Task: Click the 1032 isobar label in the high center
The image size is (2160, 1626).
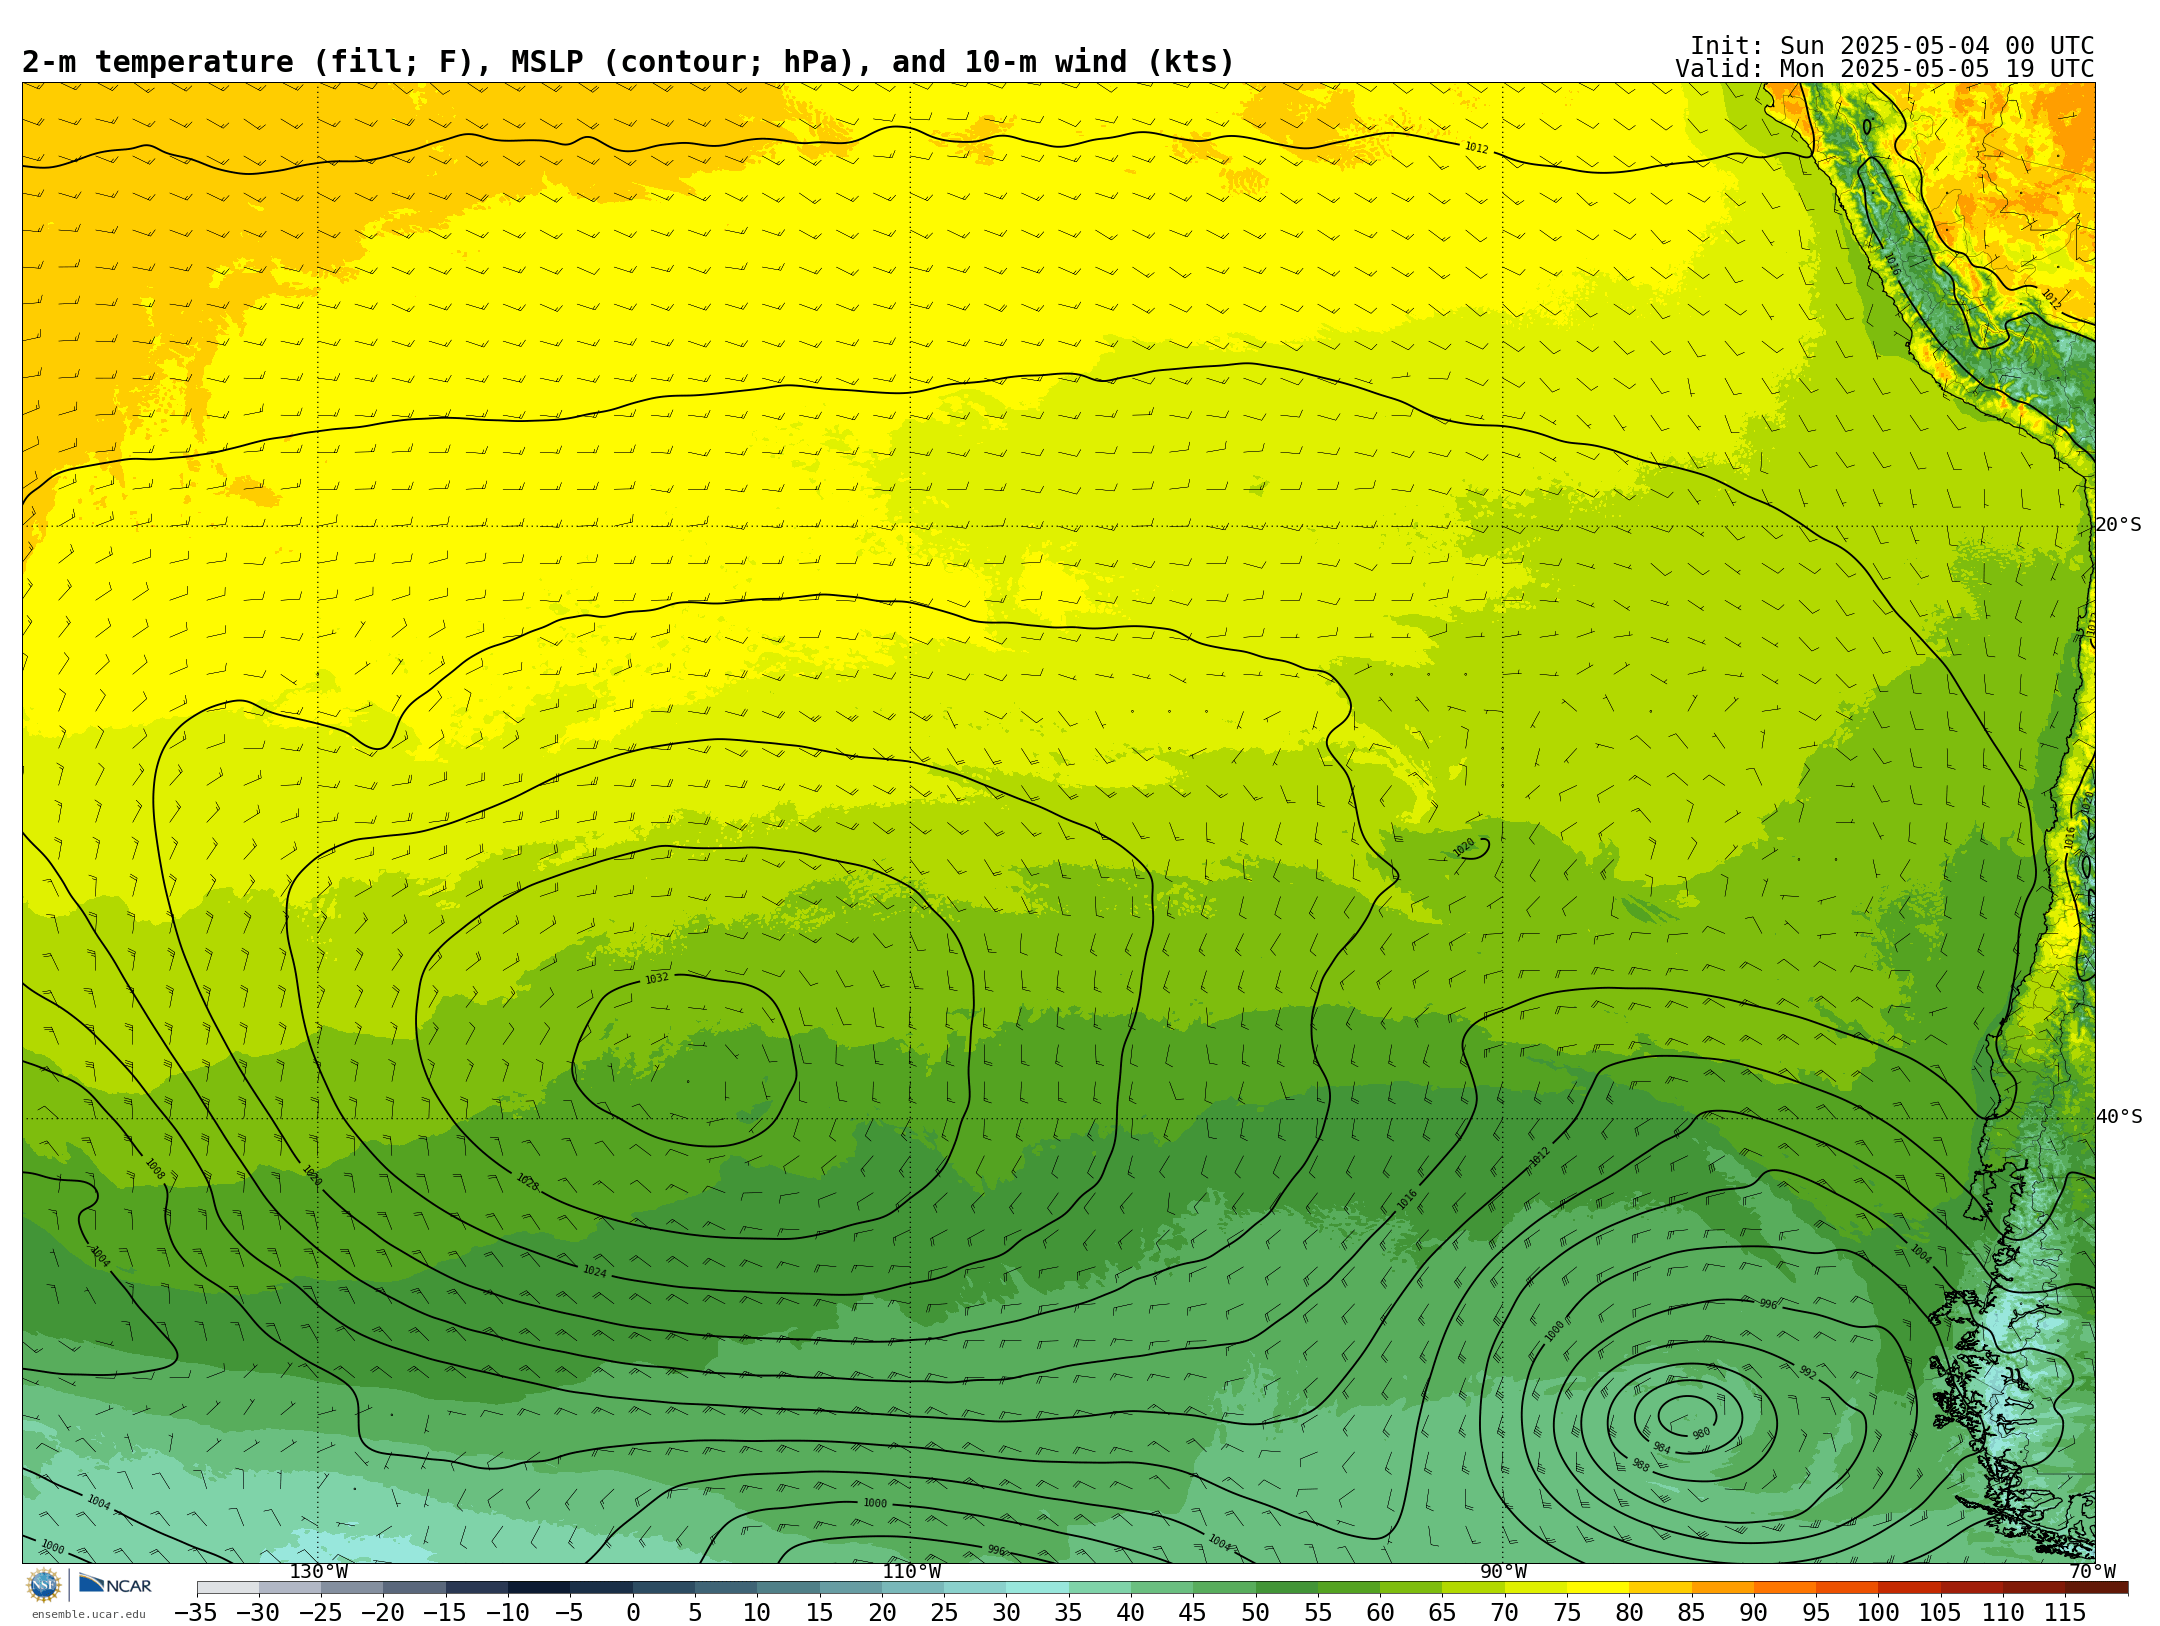Action: pos(657,978)
